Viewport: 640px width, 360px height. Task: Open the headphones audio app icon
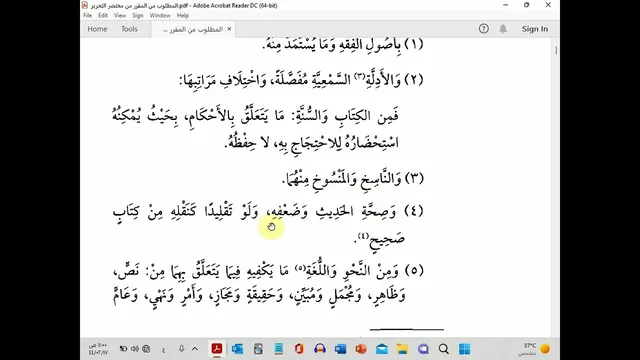point(320,349)
